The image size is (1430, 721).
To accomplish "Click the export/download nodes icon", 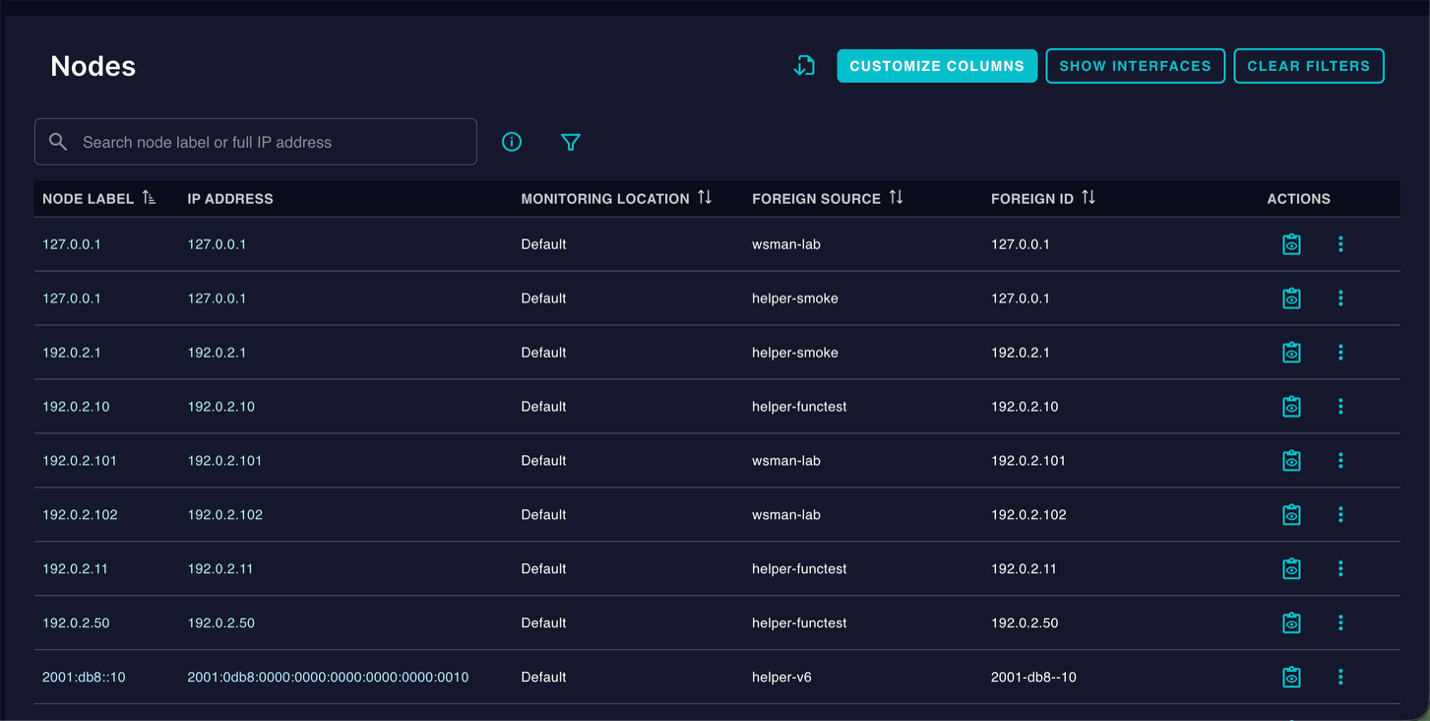I will tap(804, 66).
